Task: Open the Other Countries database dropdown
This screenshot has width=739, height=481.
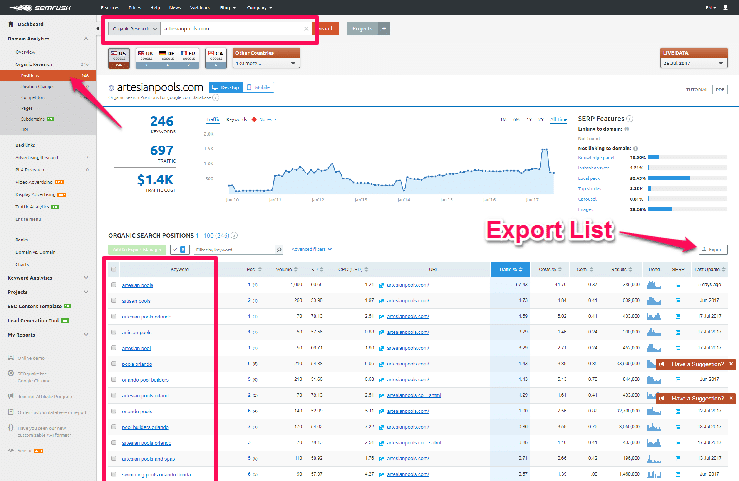Action: pyautogui.click(x=266, y=63)
